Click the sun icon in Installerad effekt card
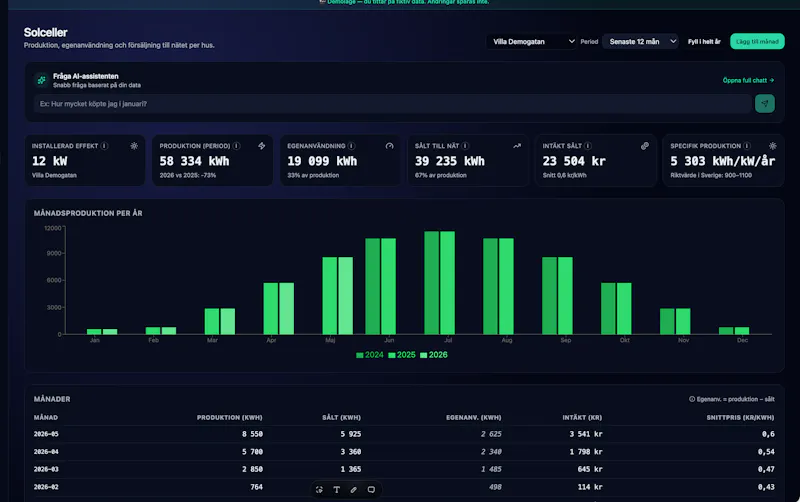Viewport: 800px width, 502px height. tap(134, 146)
